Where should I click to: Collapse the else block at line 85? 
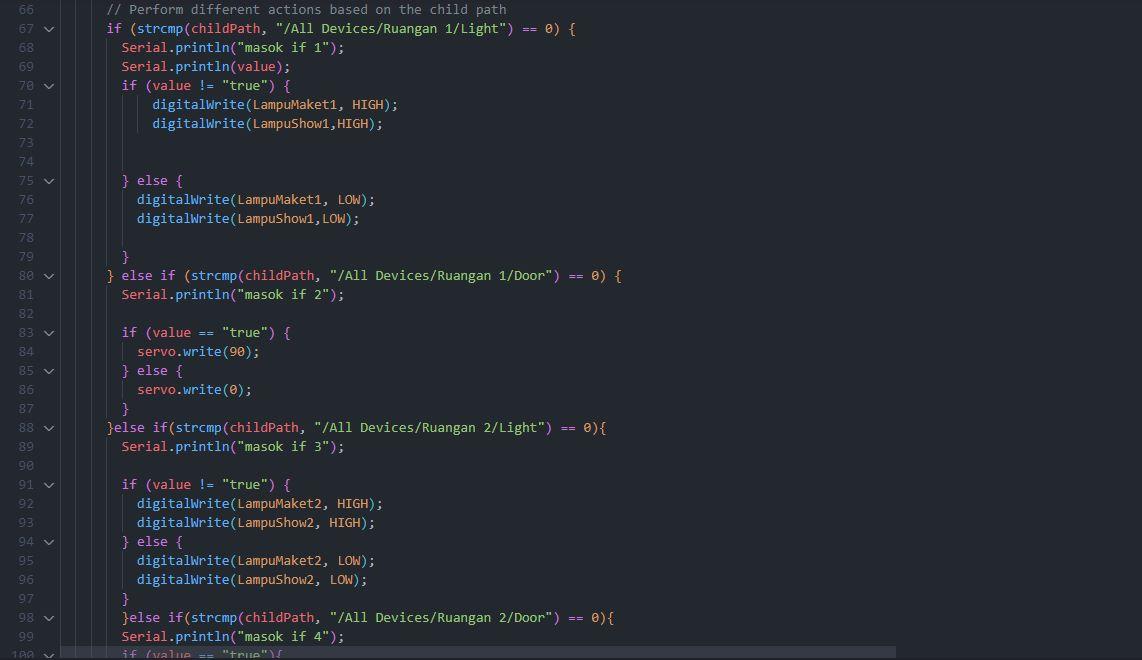[48, 370]
